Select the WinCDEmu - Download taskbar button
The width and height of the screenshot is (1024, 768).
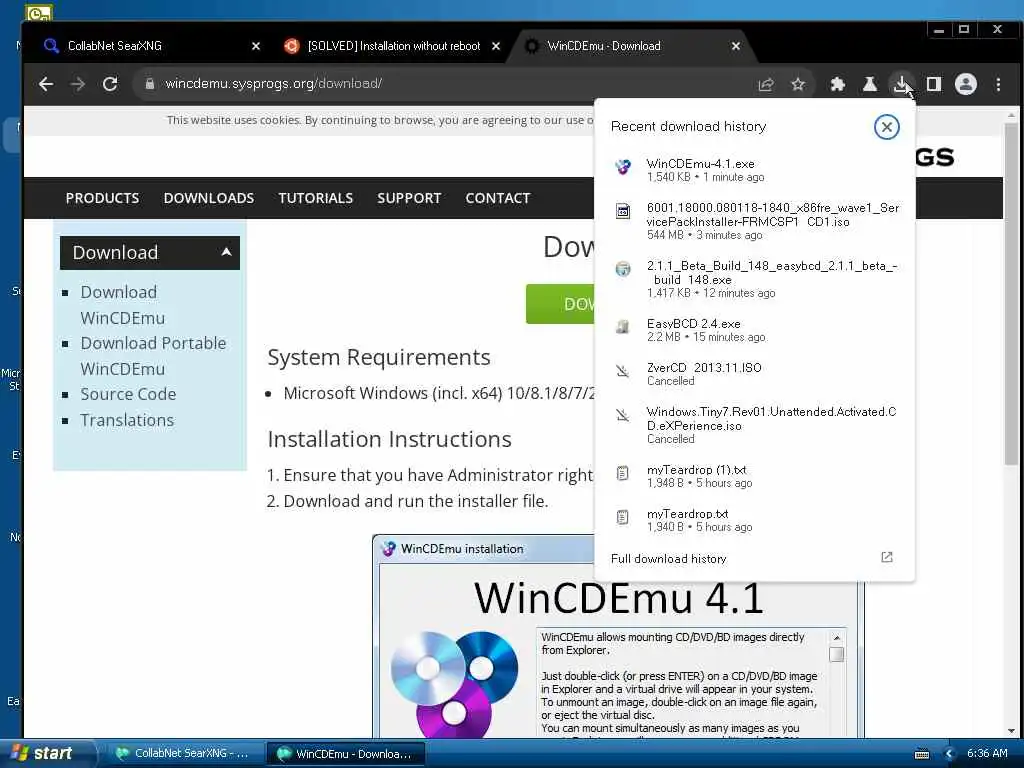pyautogui.click(x=345, y=754)
